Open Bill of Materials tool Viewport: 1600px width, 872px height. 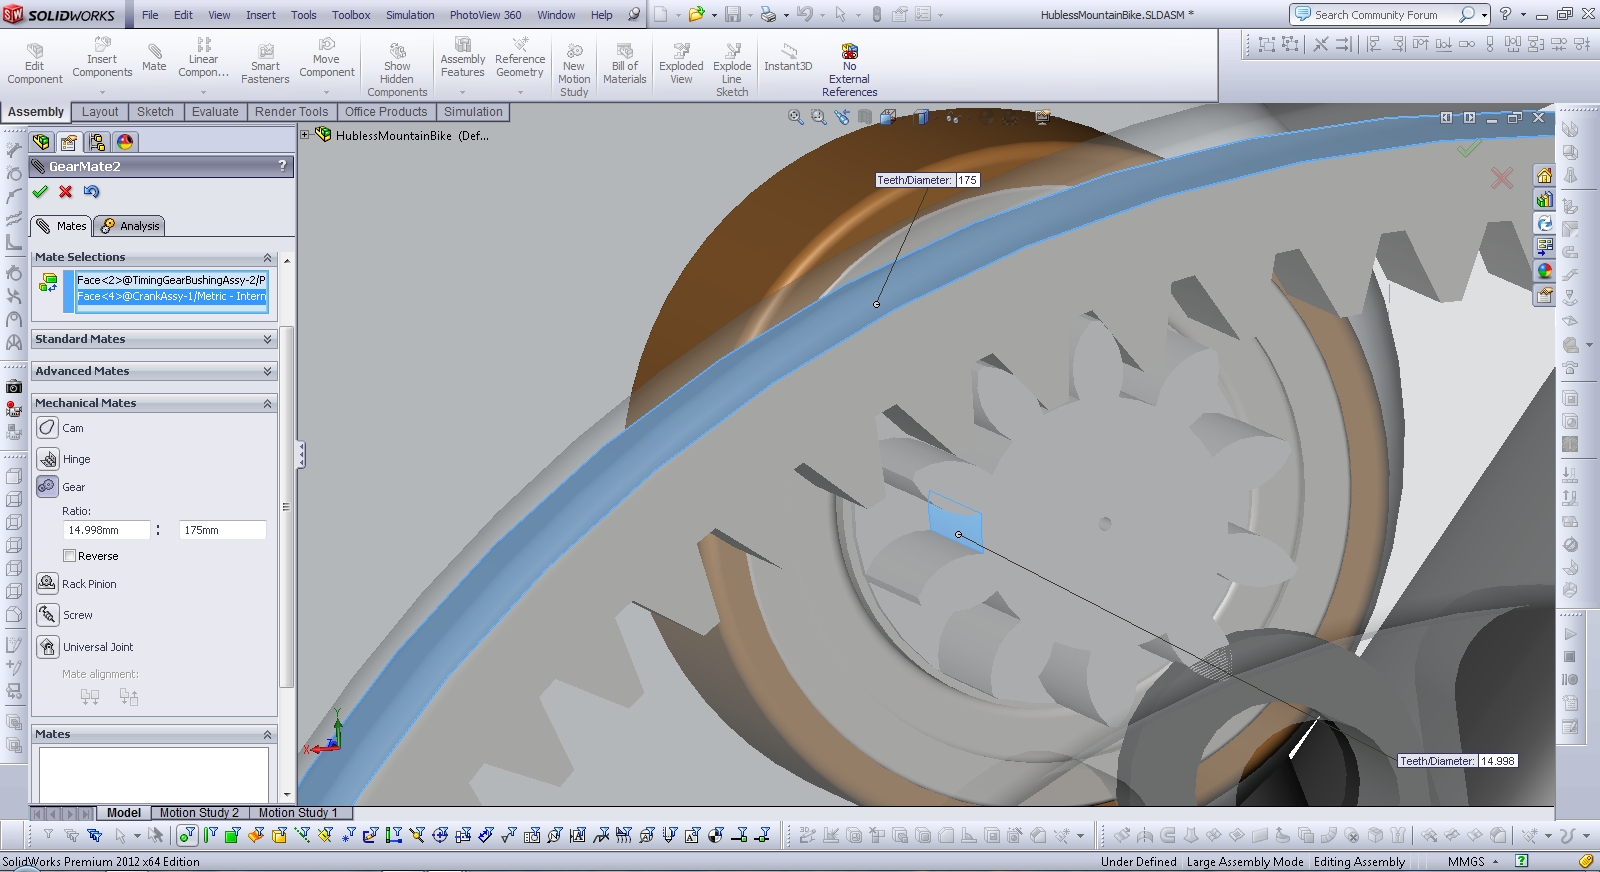[625, 63]
